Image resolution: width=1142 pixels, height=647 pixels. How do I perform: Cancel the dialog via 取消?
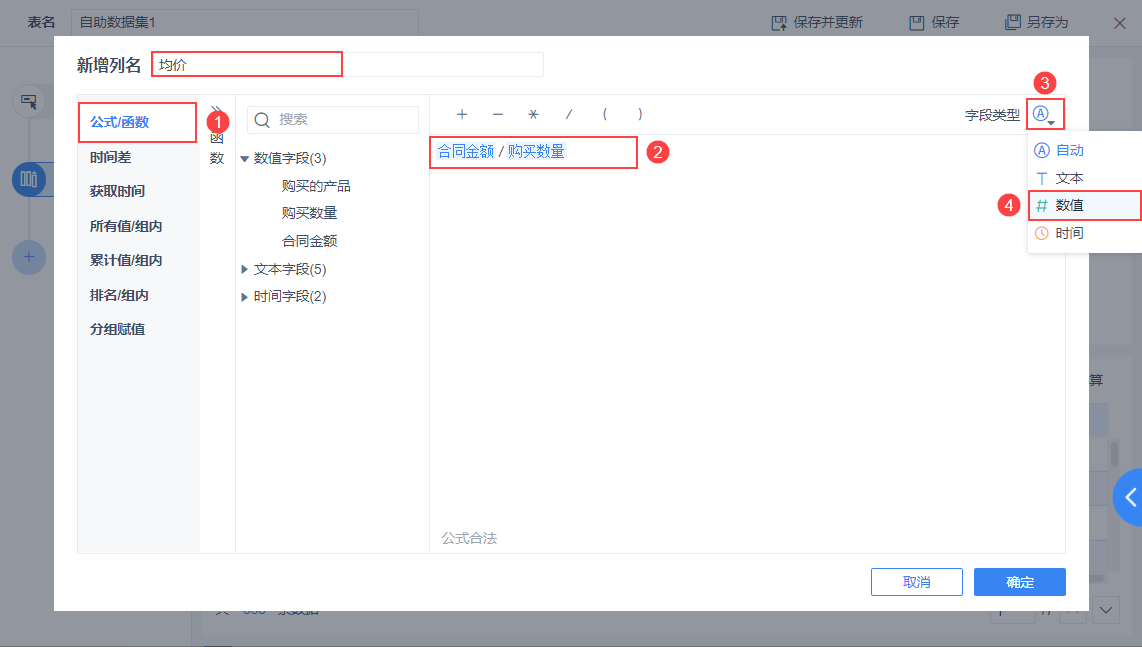pos(916,582)
